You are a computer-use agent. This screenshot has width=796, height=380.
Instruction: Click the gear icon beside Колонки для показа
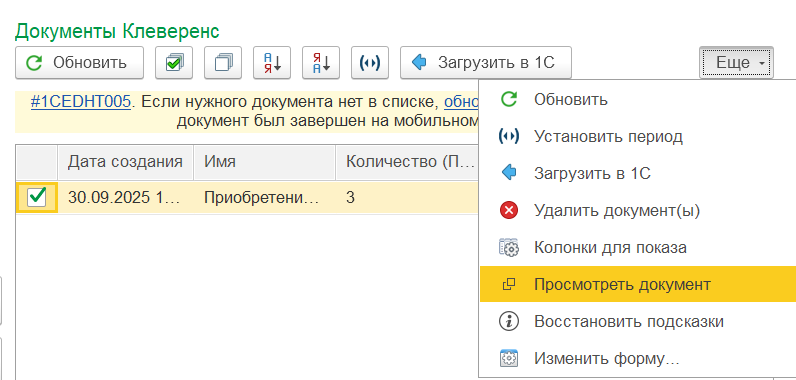point(509,248)
